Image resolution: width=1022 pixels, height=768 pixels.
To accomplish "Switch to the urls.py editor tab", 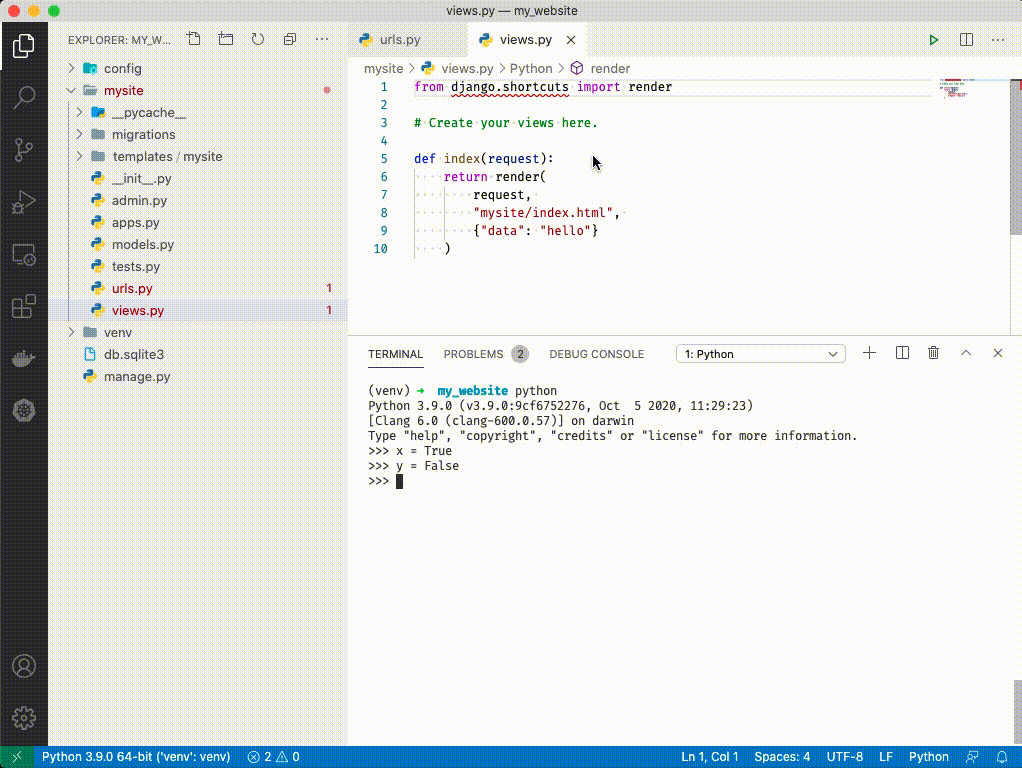I will (399, 40).
